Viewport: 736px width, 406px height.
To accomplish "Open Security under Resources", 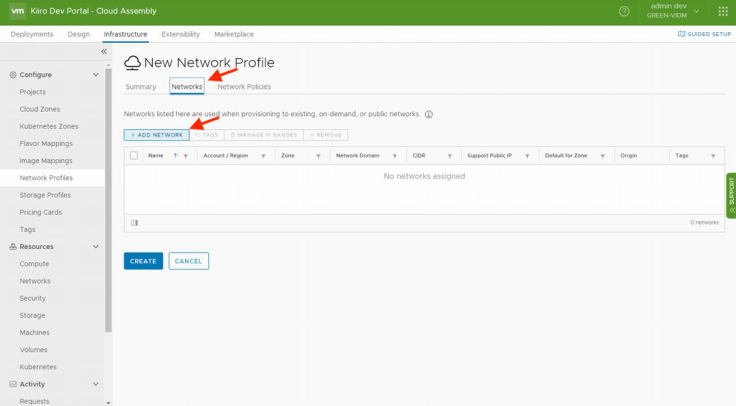I will click(x=32, y=298).
